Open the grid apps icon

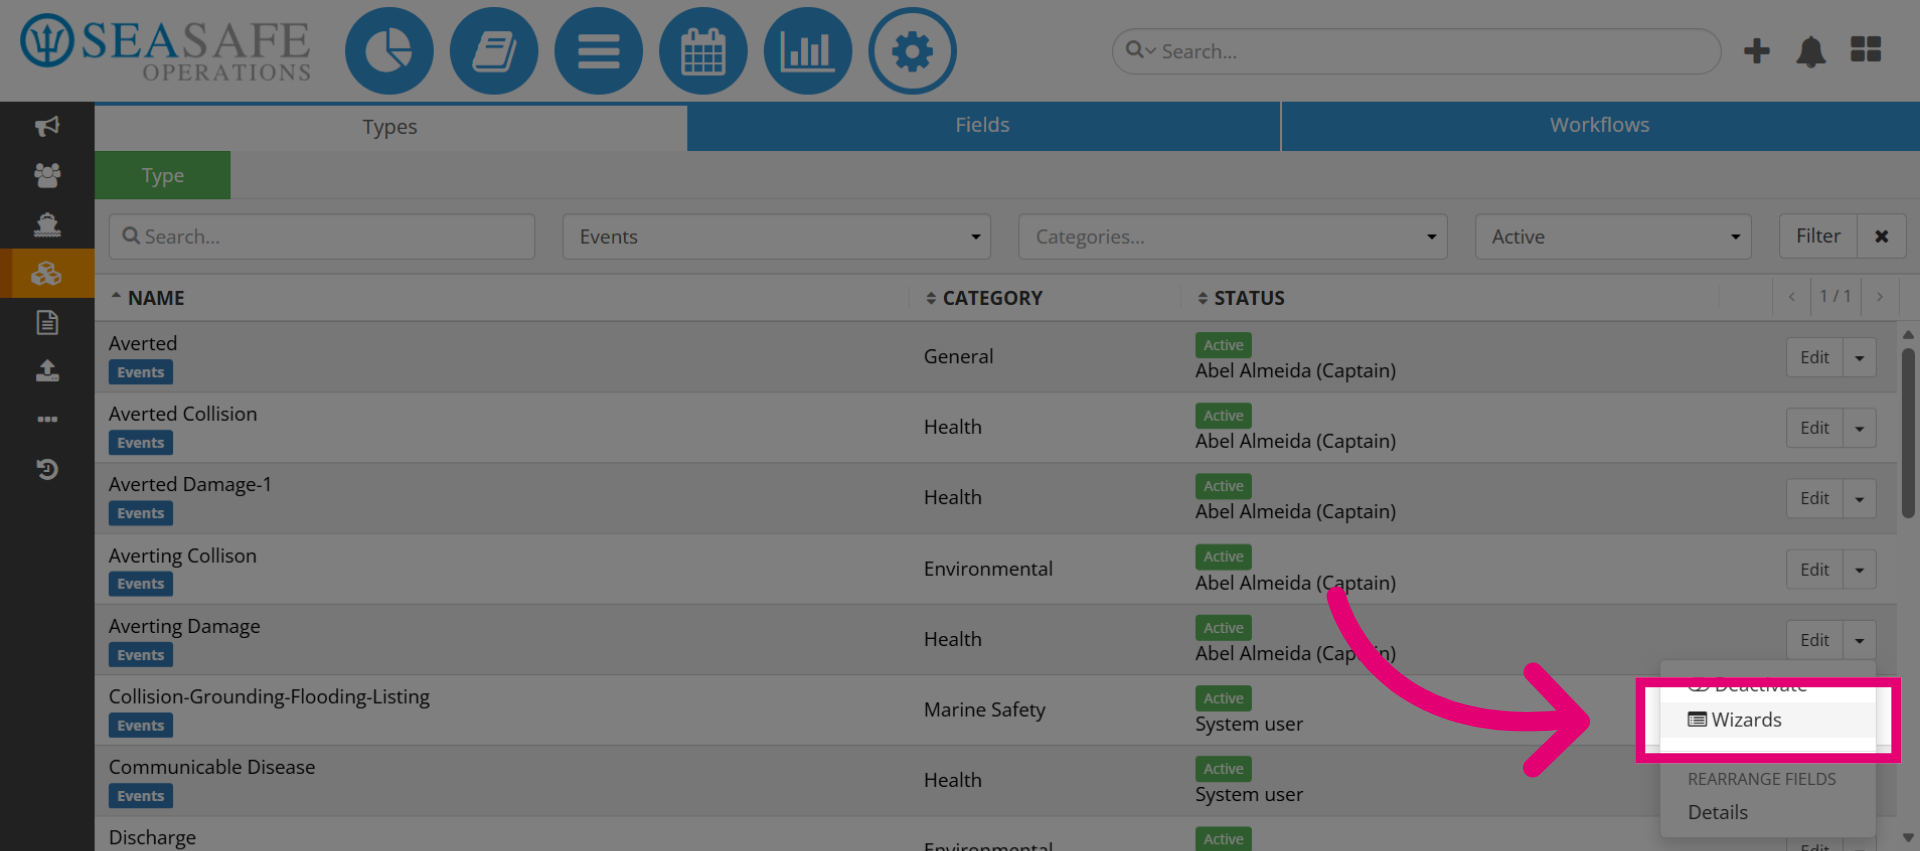pos(1866,50)
